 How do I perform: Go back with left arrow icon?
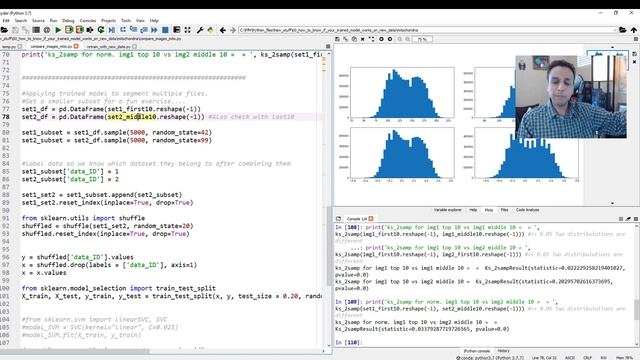222,30
